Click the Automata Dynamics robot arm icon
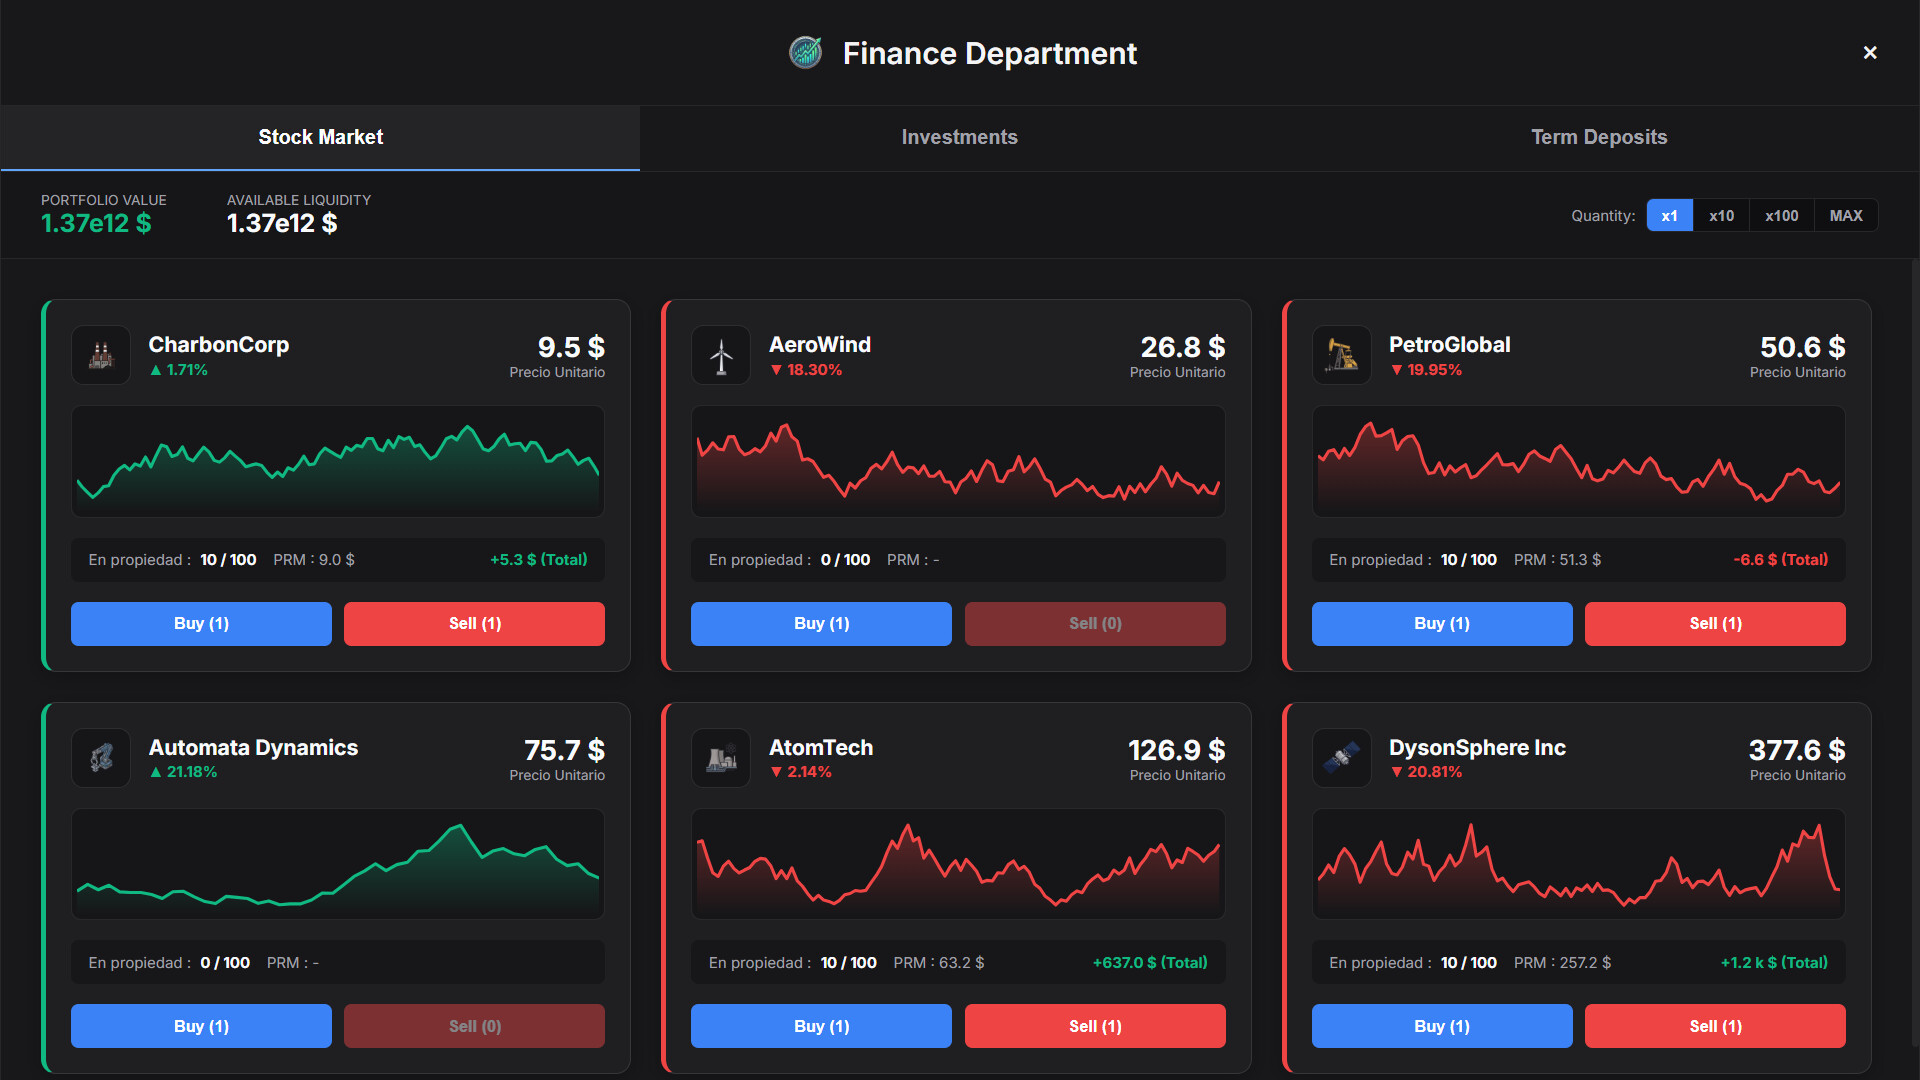1920x1080 pixels. [101, 758]
